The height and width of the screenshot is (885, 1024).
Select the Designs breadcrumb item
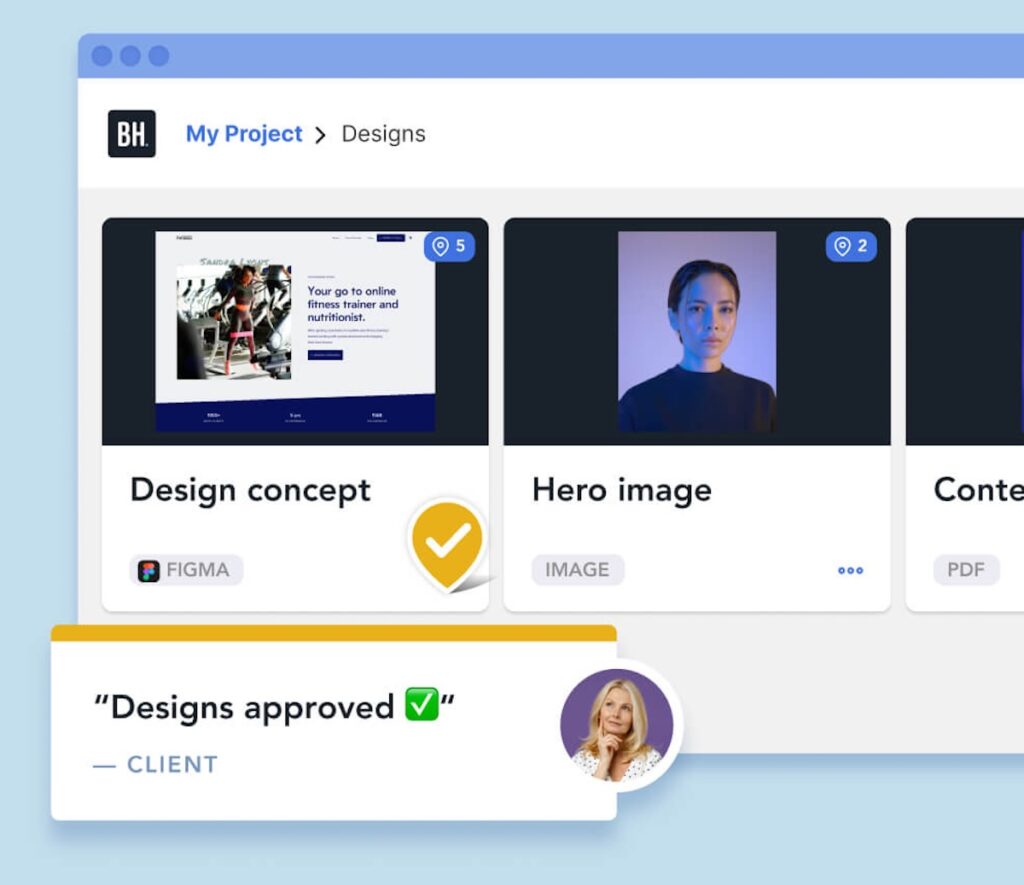383,134
